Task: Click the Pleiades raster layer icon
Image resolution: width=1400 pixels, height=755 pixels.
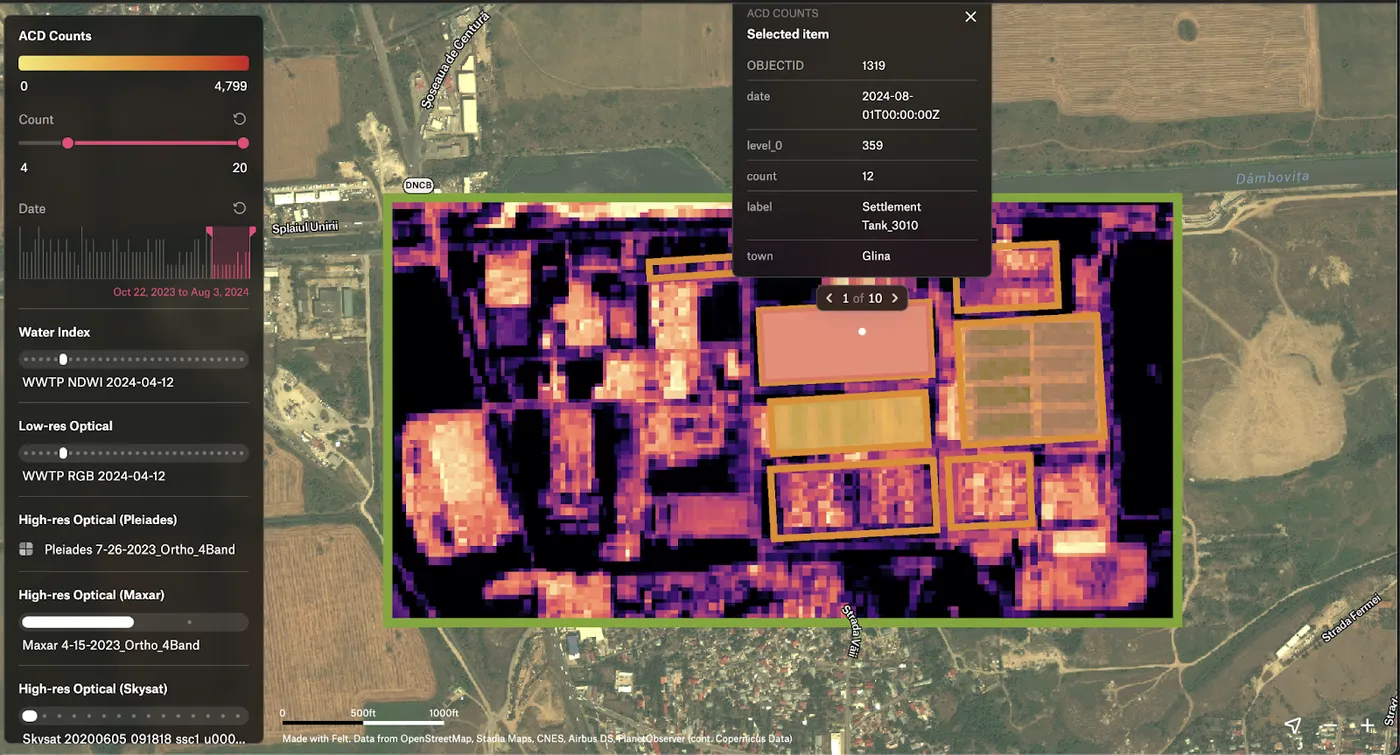Action: pyautogui.click(x=26, y=549)
